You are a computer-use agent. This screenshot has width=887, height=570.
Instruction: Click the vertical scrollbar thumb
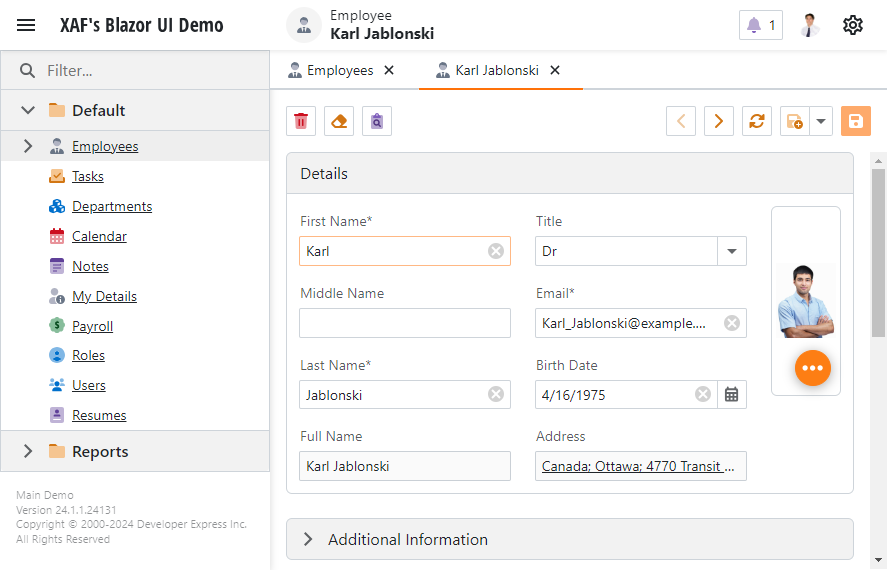click(x=879, y=253)
